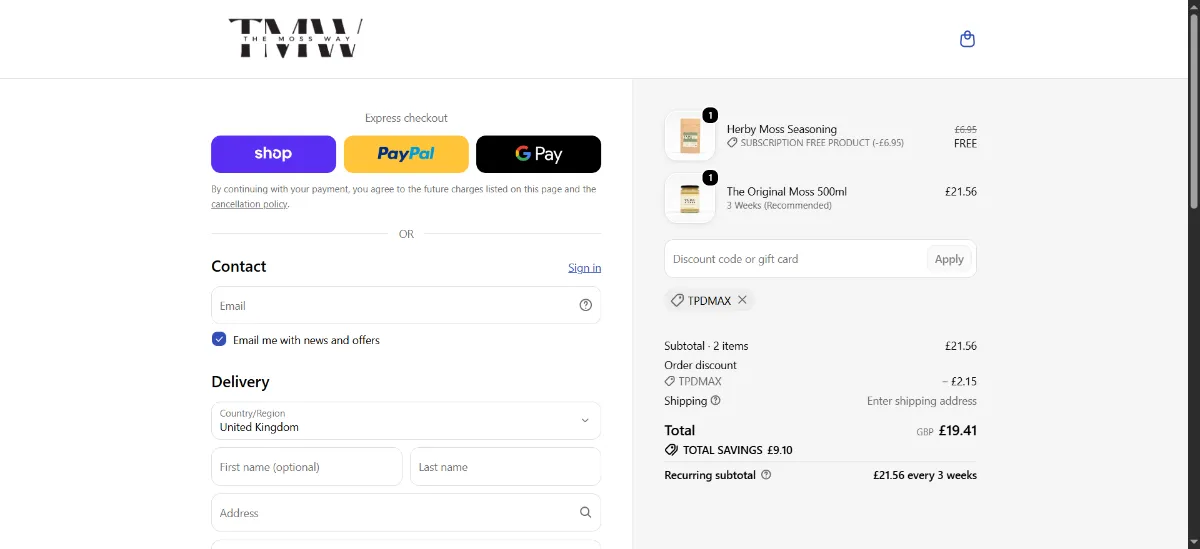Screen dimensions: 1200x549
Task: Click the Subtotal · 2 items label
Action: tap(706, 346)
